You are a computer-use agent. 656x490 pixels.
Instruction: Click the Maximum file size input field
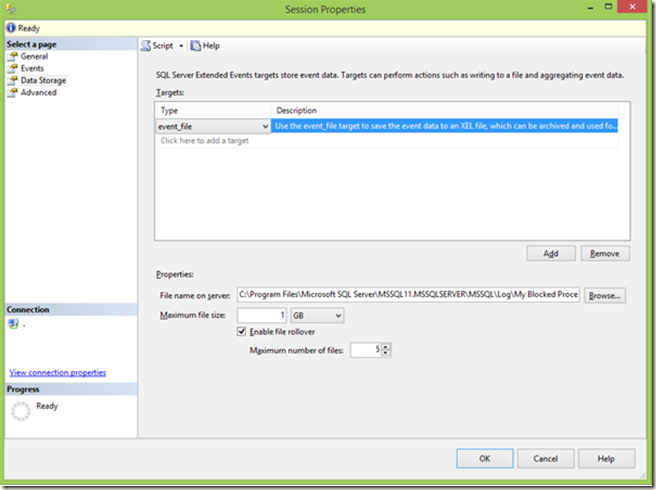pyautogui.click(x=260, y=316)
